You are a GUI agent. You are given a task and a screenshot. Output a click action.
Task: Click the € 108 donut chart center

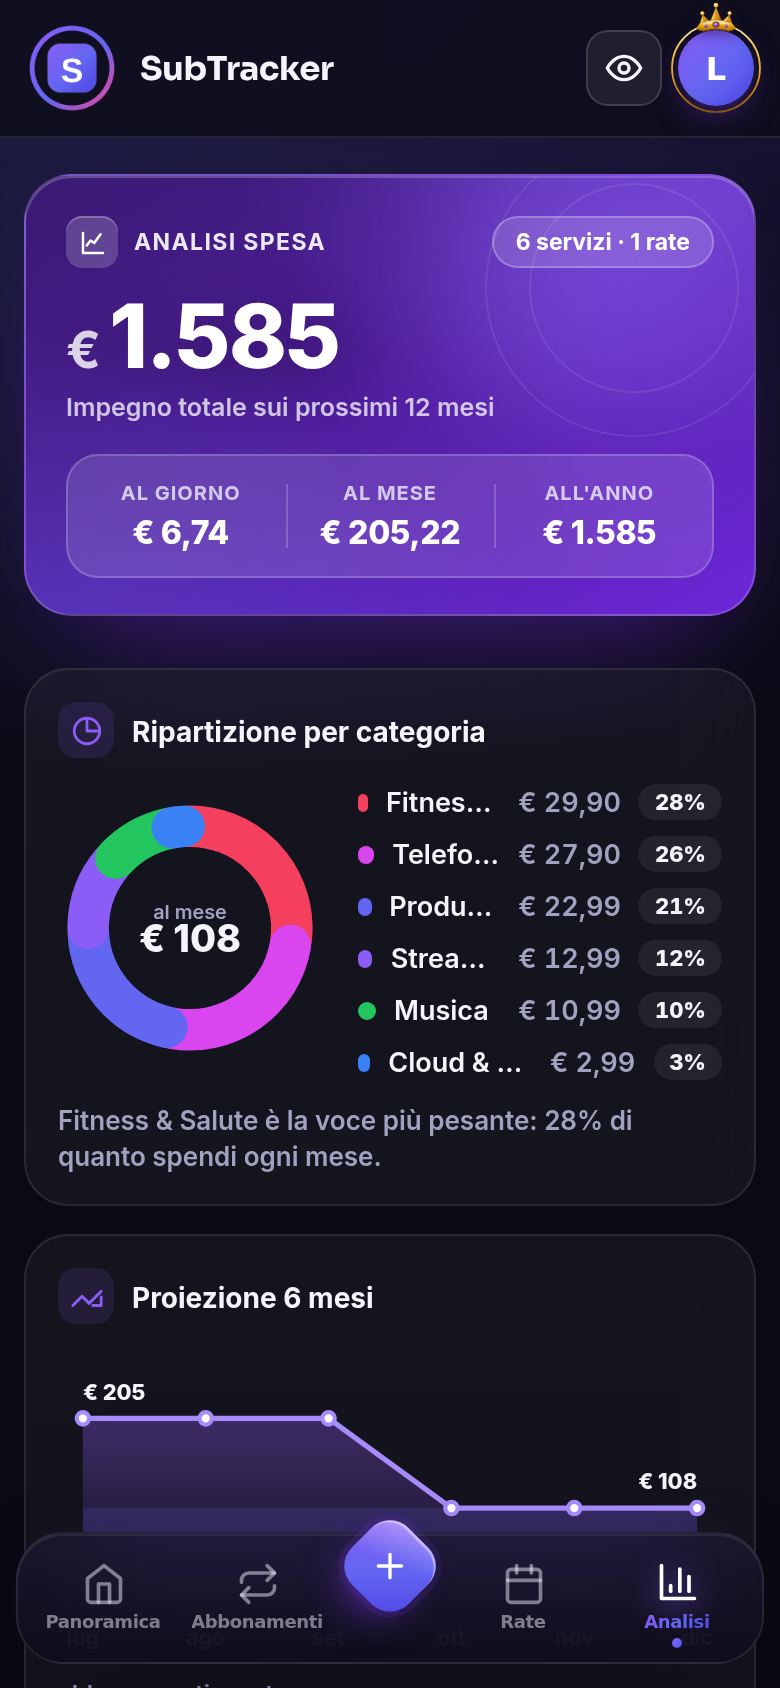coord(190,929)
